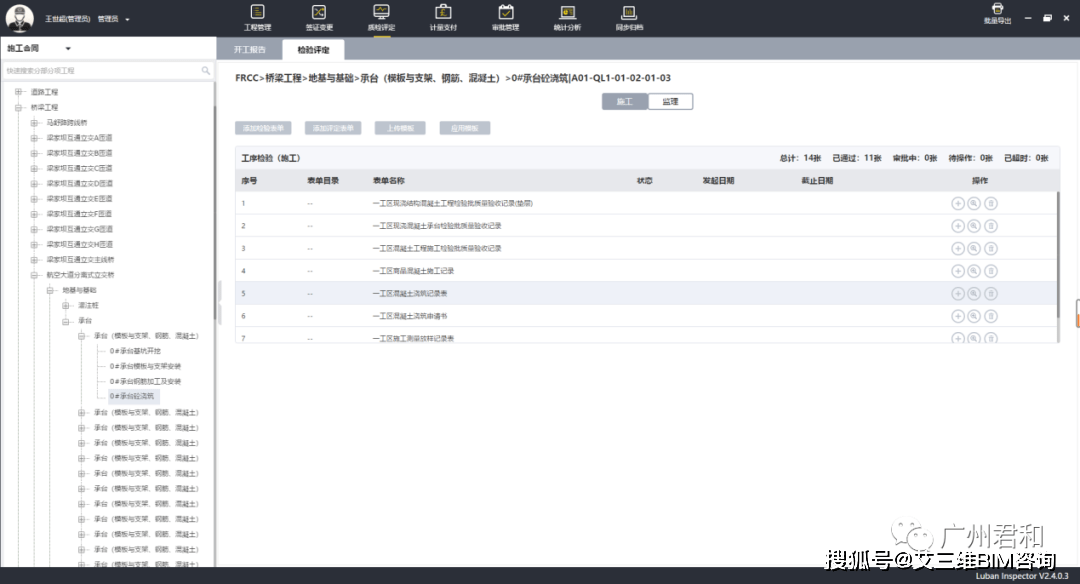
Task: Switch the toggle to 监理
Action: (x=670, y=102)
